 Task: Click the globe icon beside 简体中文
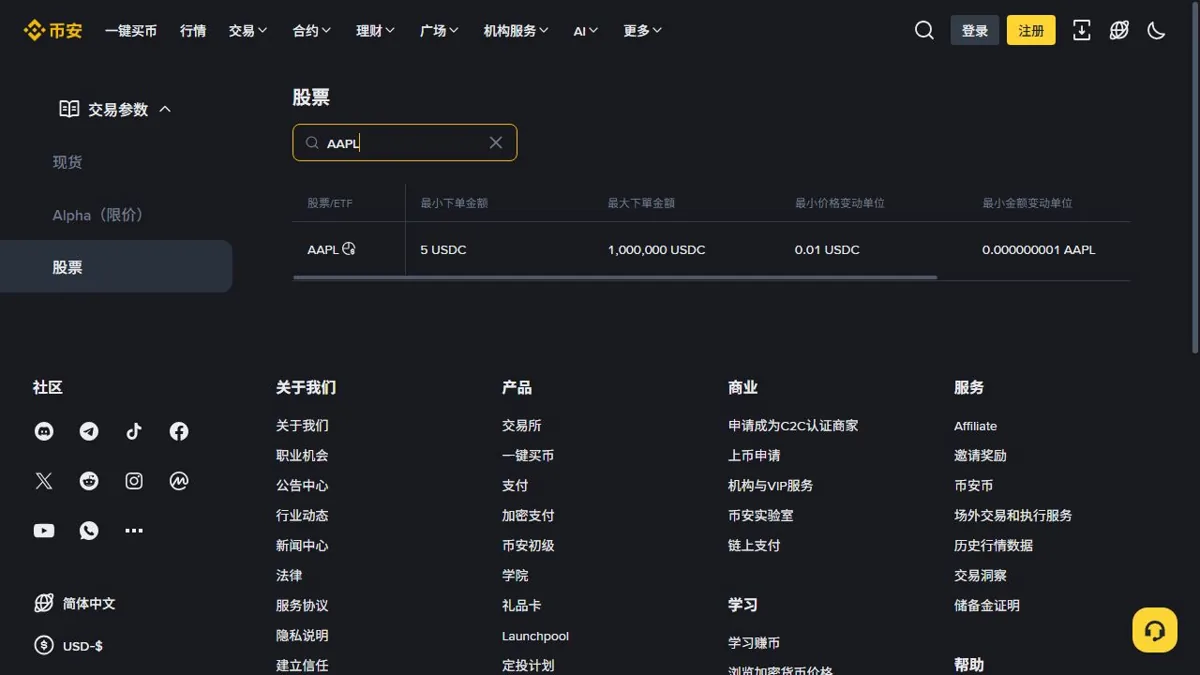click(x=44, y=603)
